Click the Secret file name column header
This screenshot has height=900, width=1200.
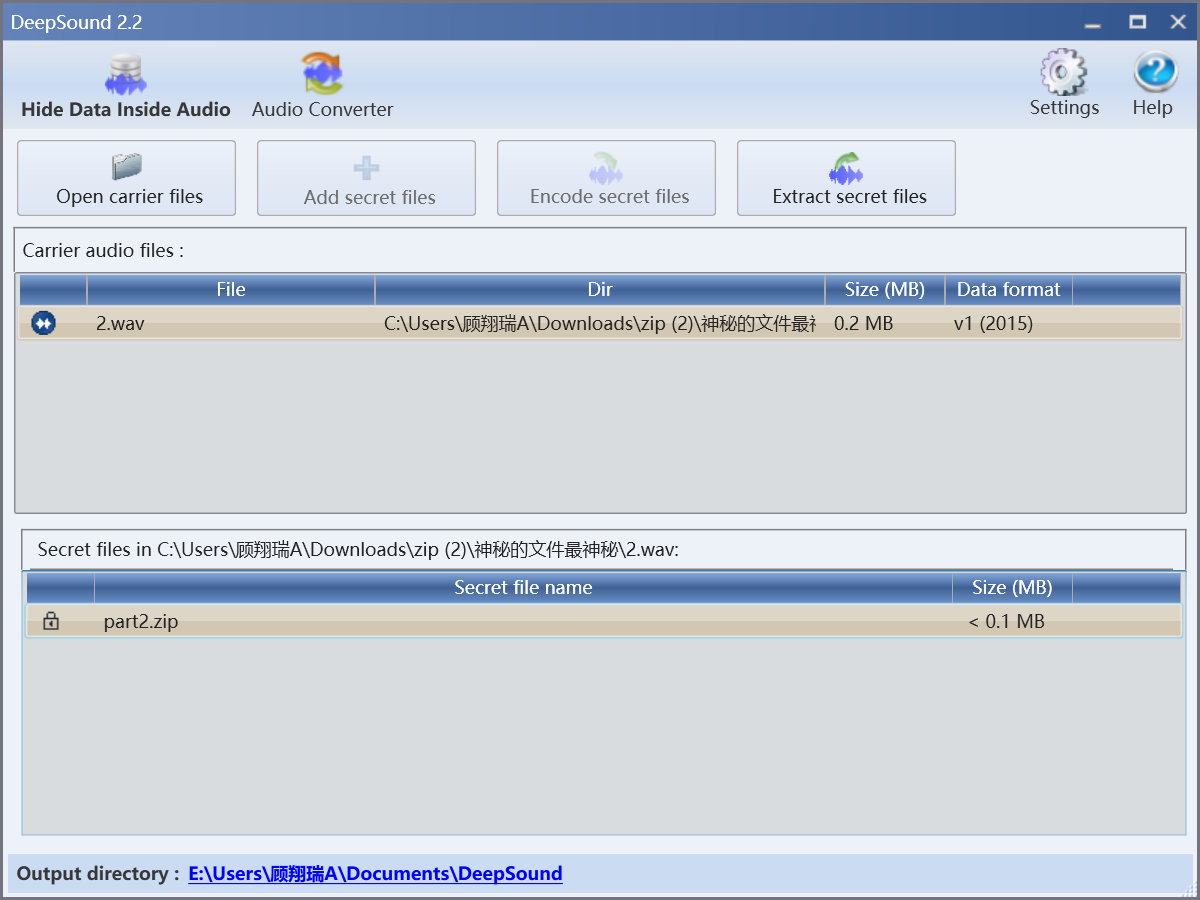click(x=523, y=587)
